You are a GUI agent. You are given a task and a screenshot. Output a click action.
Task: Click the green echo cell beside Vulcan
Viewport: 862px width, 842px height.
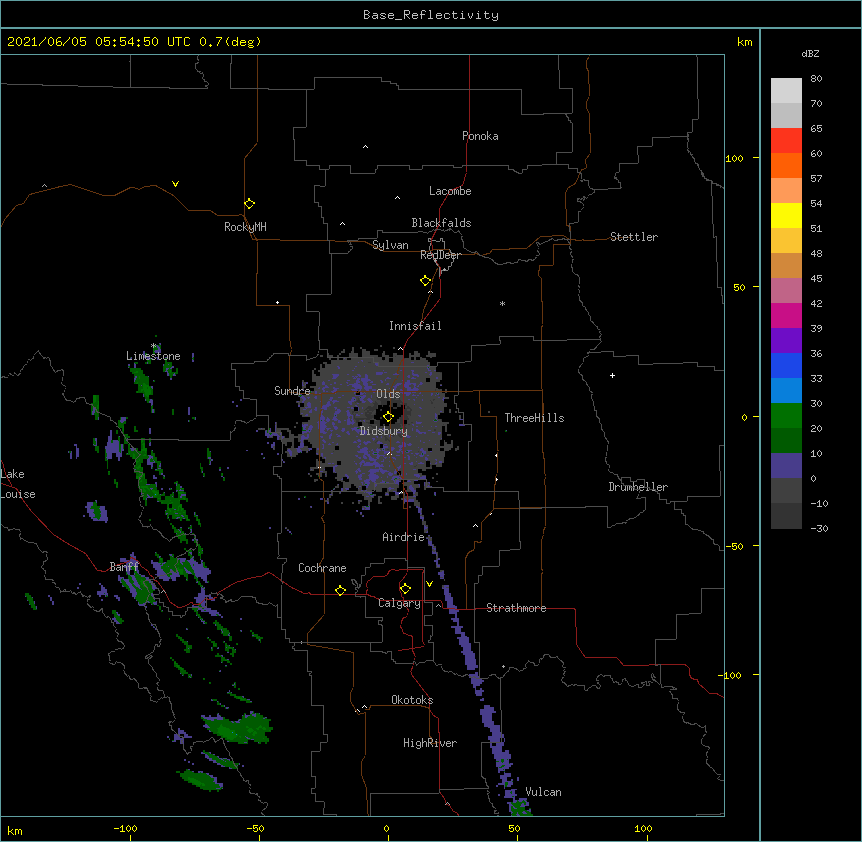(520, 808)
